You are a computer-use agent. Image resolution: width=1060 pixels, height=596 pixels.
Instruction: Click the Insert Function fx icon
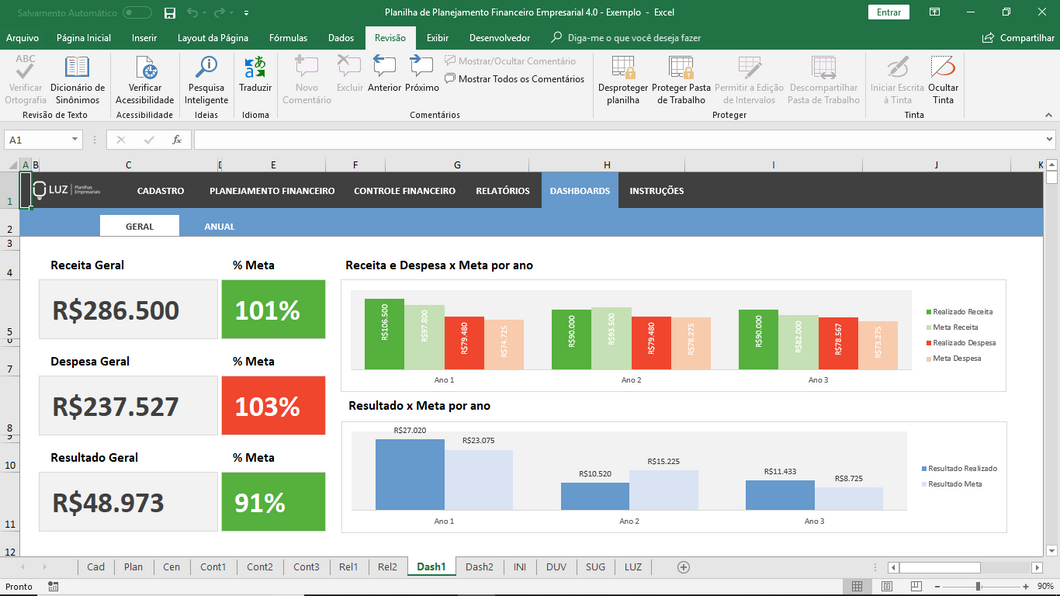pos(176,139)
